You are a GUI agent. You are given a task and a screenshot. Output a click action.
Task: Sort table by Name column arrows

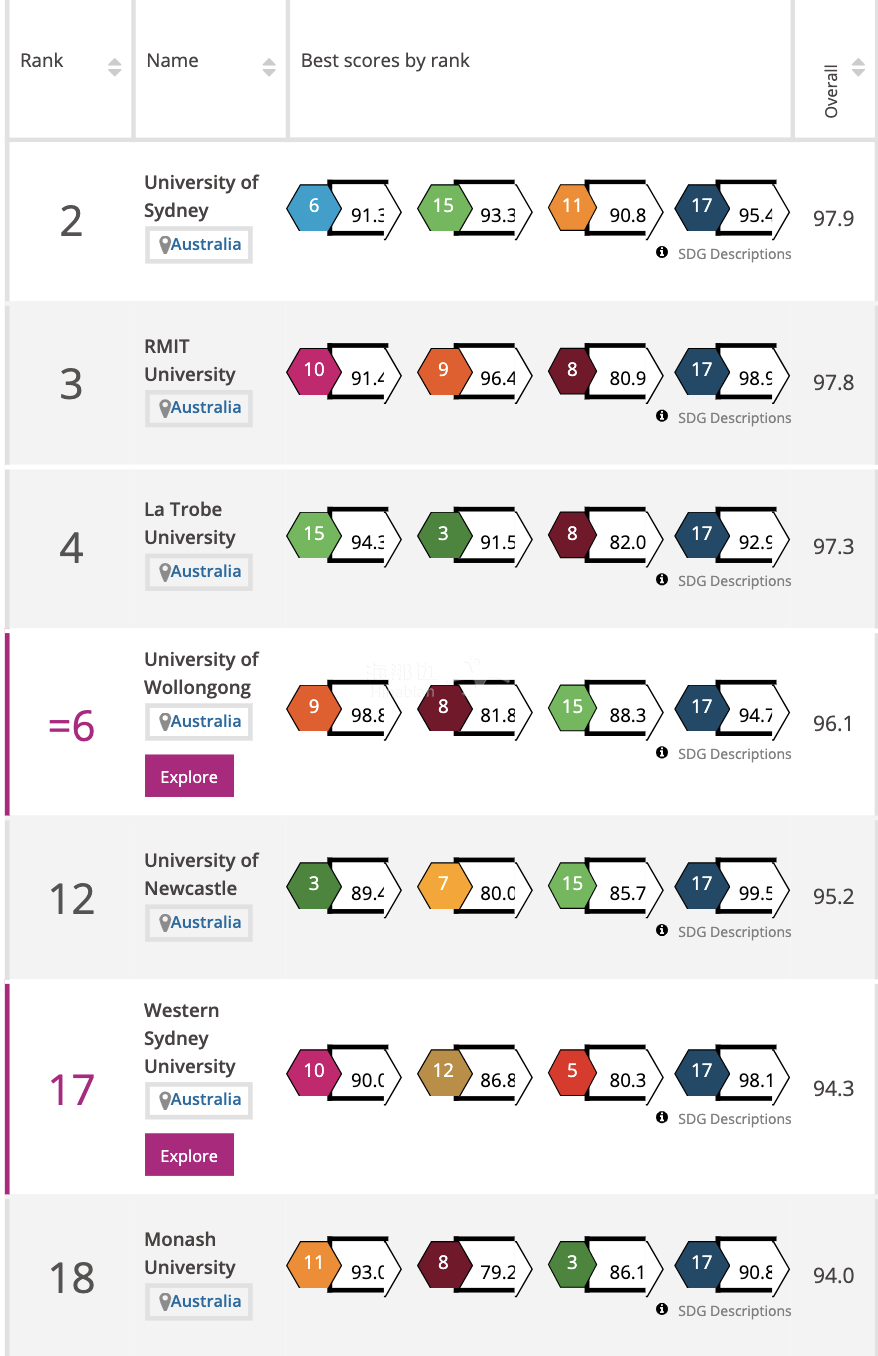click(269, 67)
